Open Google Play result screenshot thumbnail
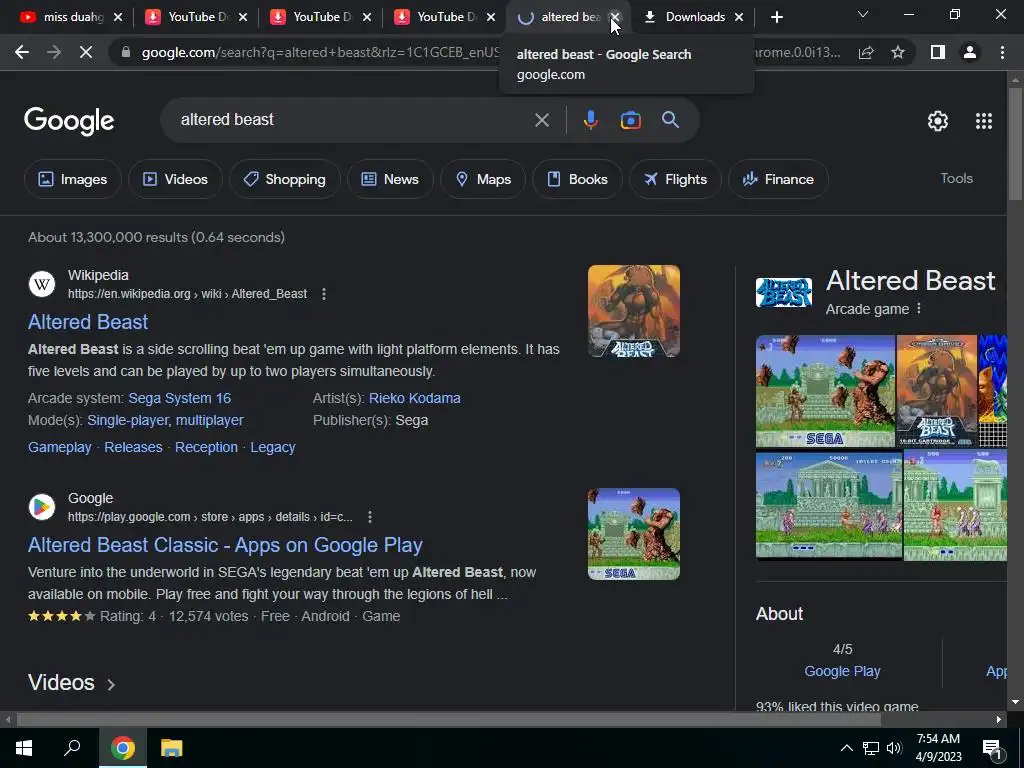The image size is (1024, 768). (633, 534)
